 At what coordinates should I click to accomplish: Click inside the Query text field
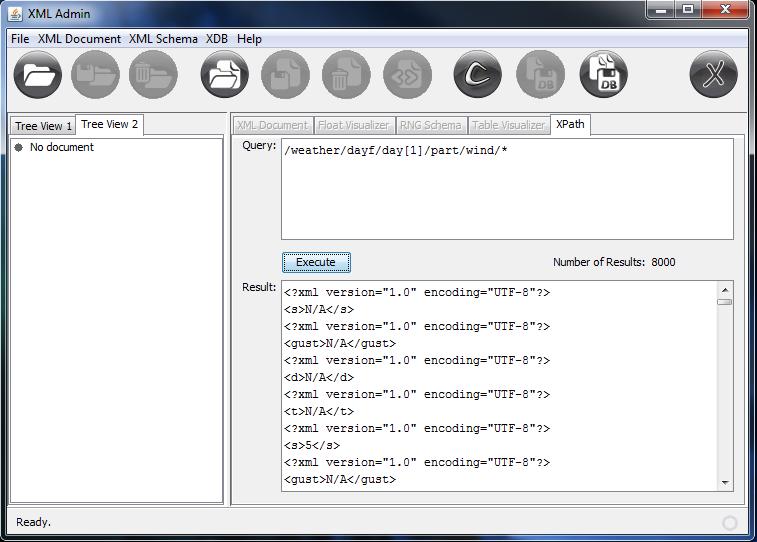[507, 189]
